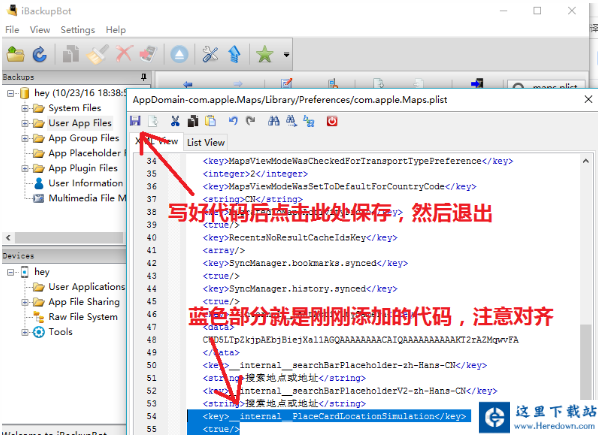The height and width of the screenshot is (435, 598).
Task: Click the blue up-arrow upload icon
Action: coord(234,54)
